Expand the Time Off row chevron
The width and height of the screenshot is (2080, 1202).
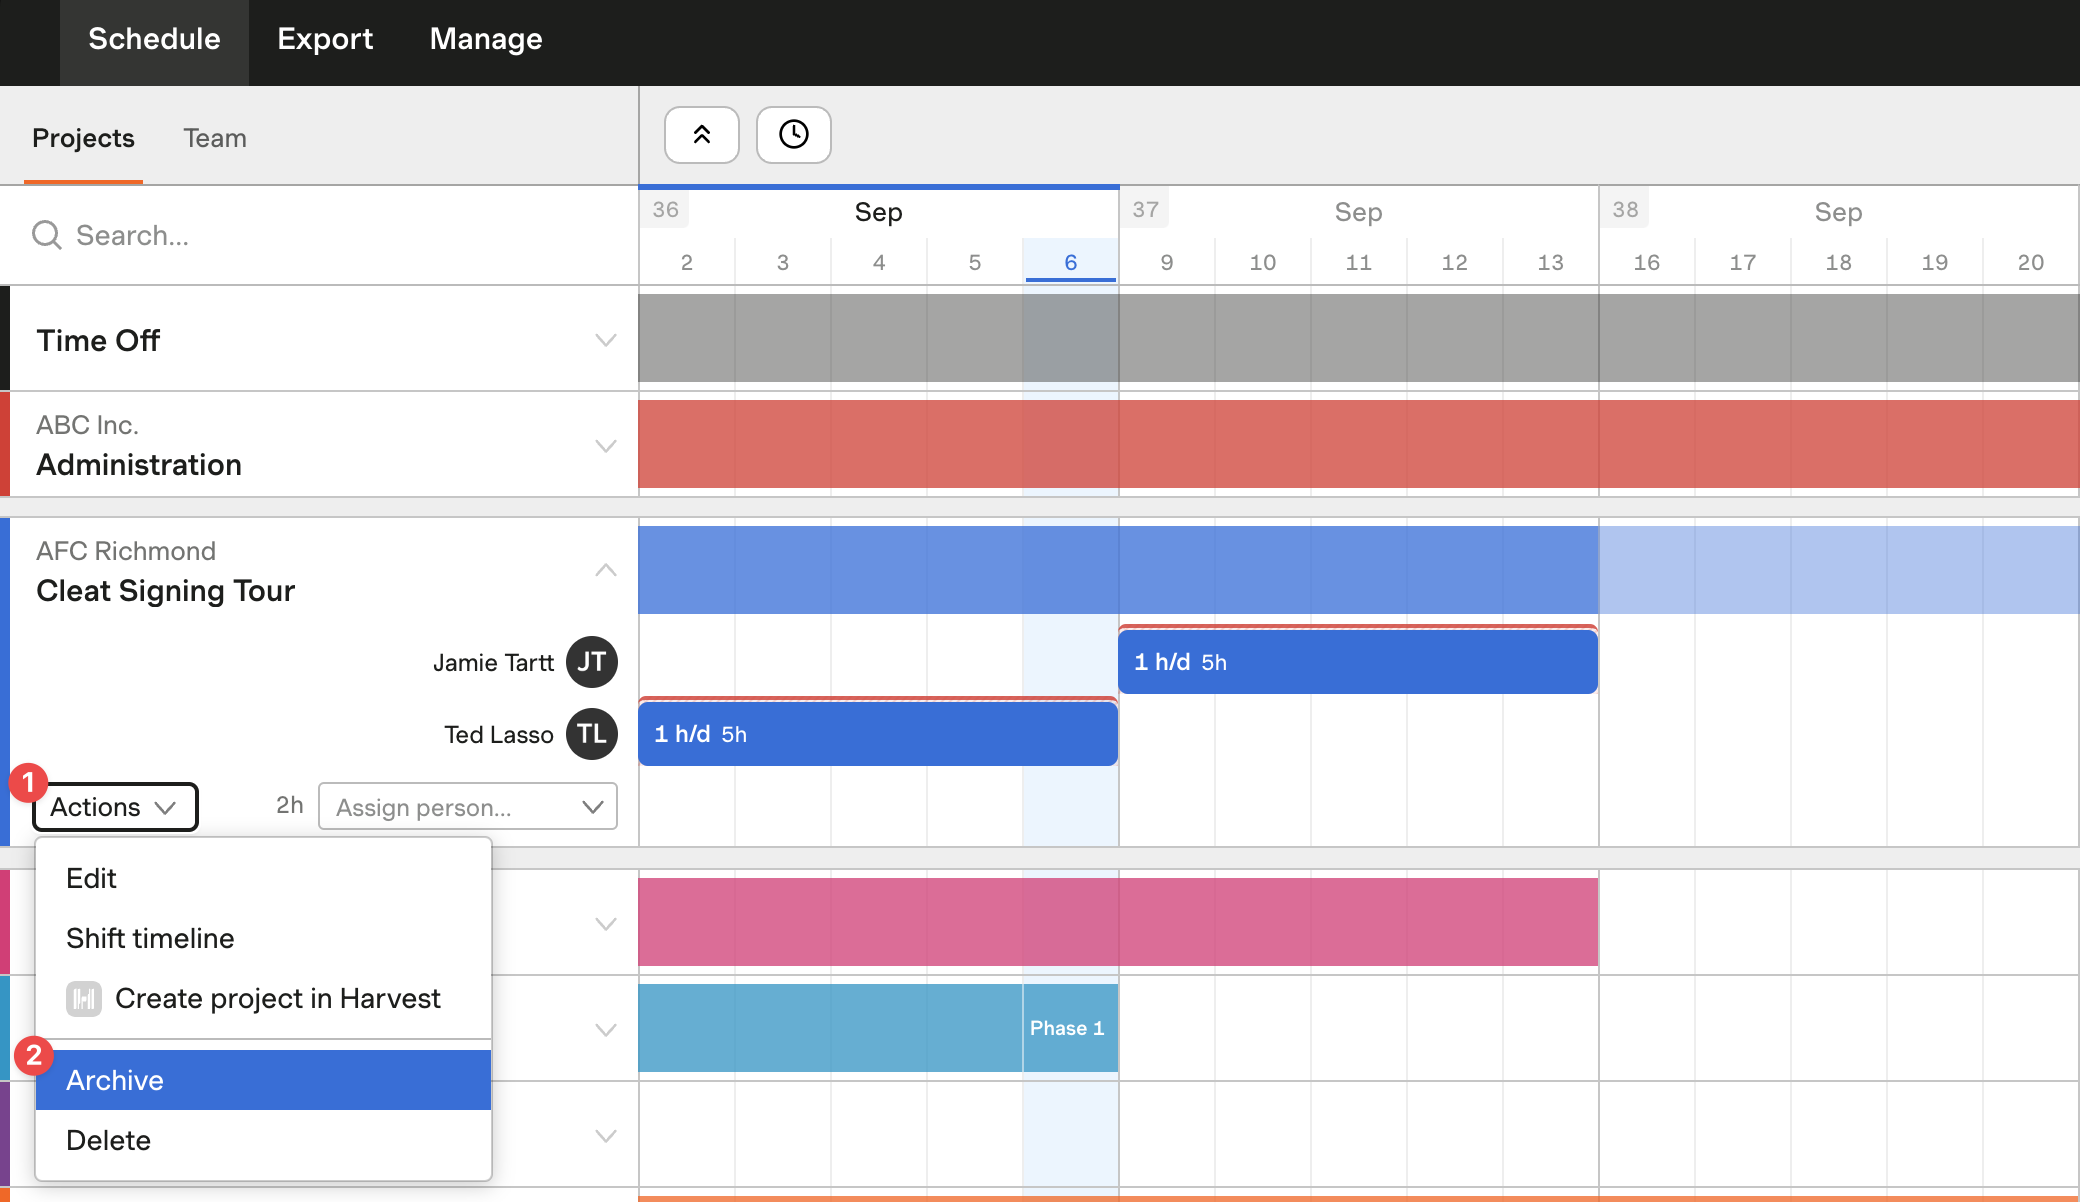605,340
